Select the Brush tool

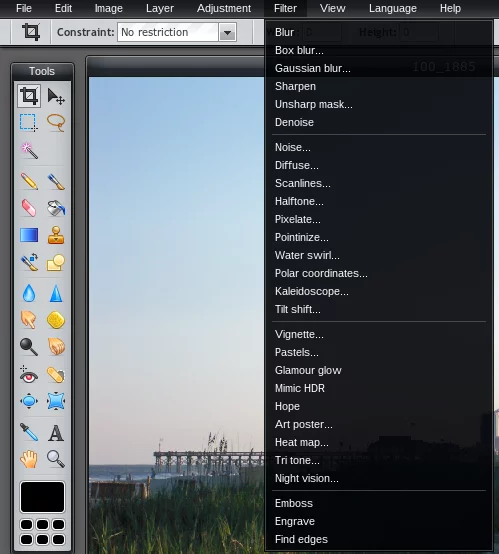coord(56,181)
